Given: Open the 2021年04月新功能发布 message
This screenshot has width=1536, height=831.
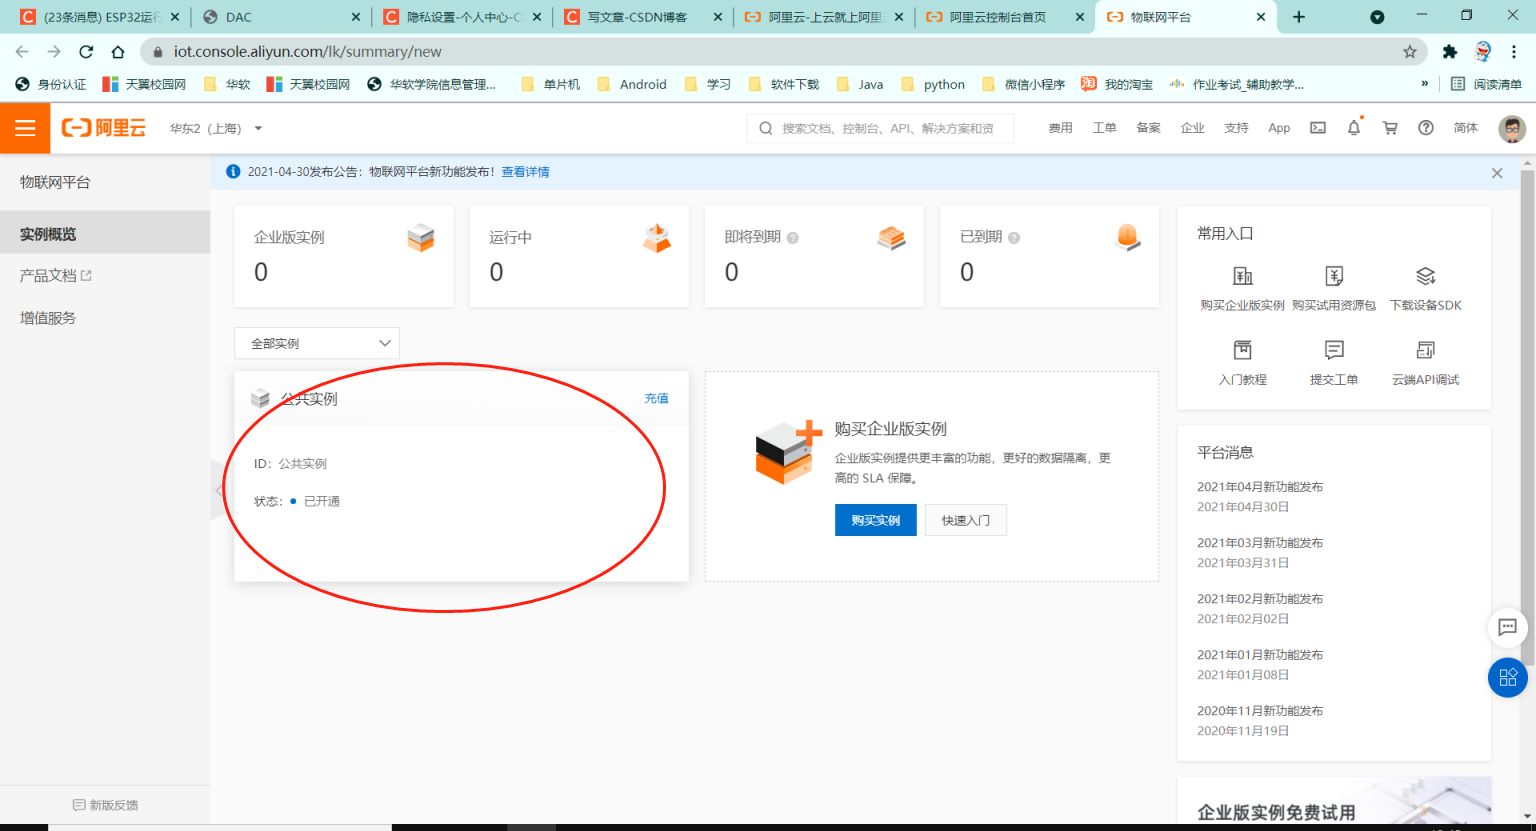Looking at the screenshot, I should [x=1260, y=487].
